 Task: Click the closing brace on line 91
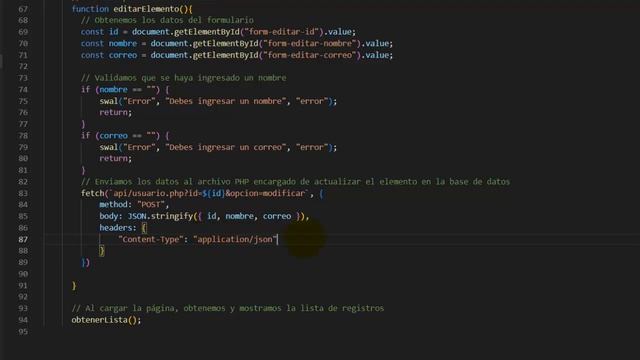[74, 285]
